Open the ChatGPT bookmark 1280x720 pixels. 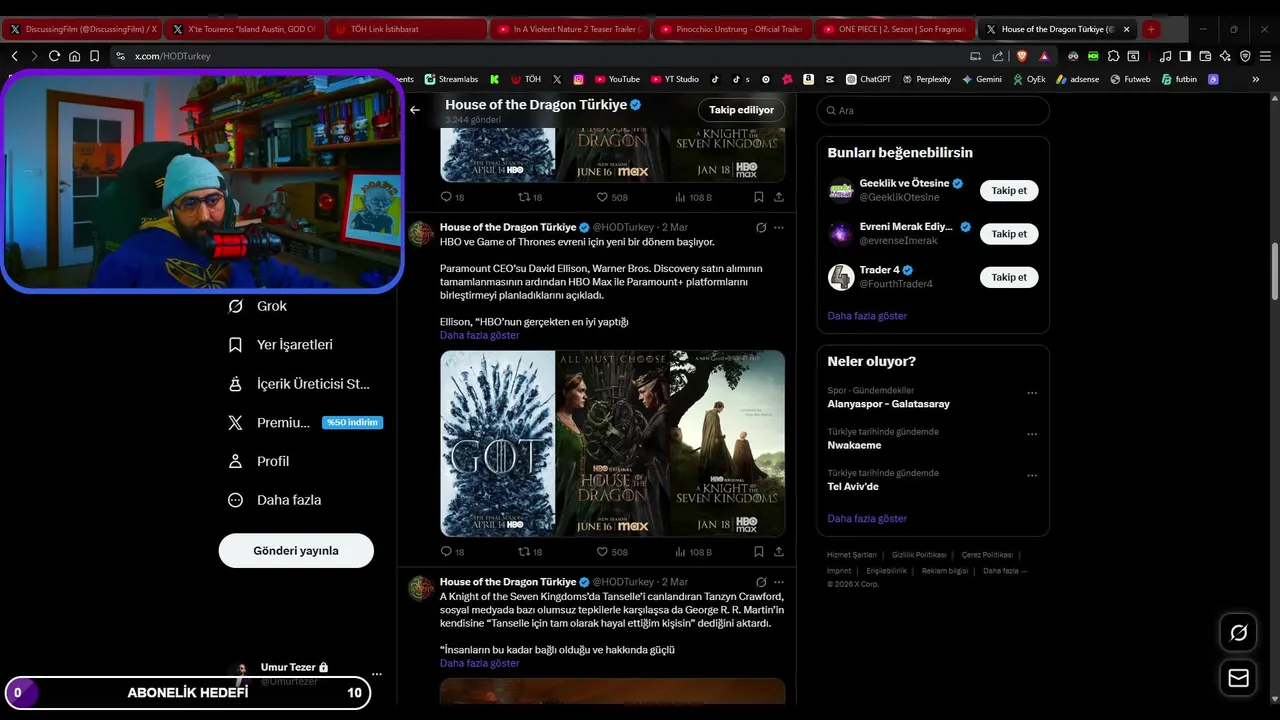(868, 79)
